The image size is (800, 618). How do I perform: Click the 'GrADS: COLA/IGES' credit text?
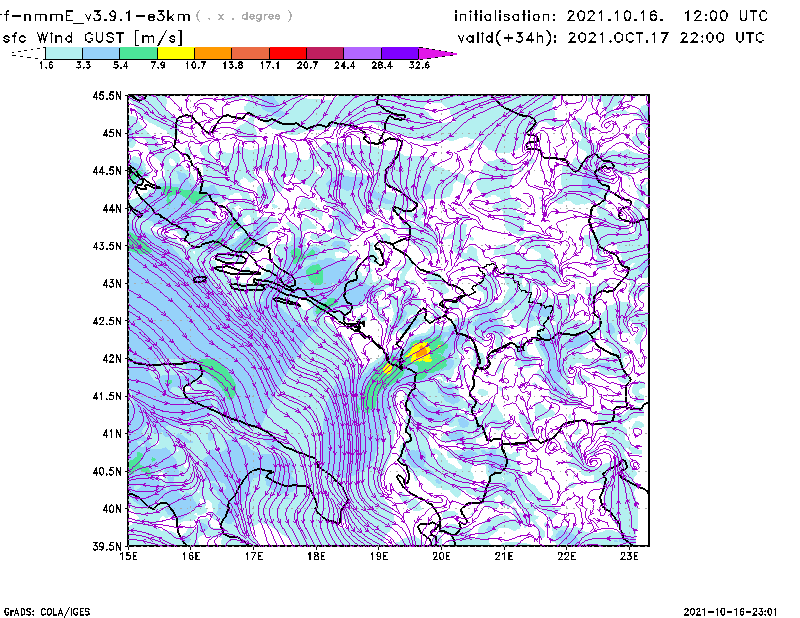coord(47,612)
